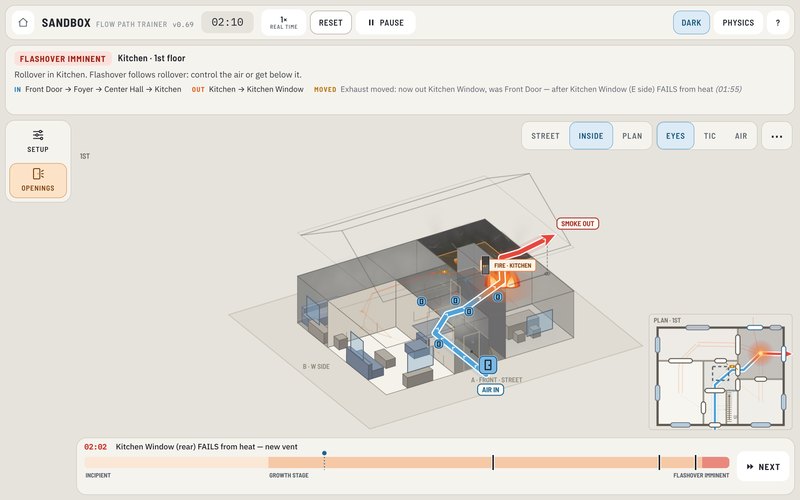Click the first of three black timeline event ticks
The width and height of the screenshot is (800, 500).
[x=493, y=463]
